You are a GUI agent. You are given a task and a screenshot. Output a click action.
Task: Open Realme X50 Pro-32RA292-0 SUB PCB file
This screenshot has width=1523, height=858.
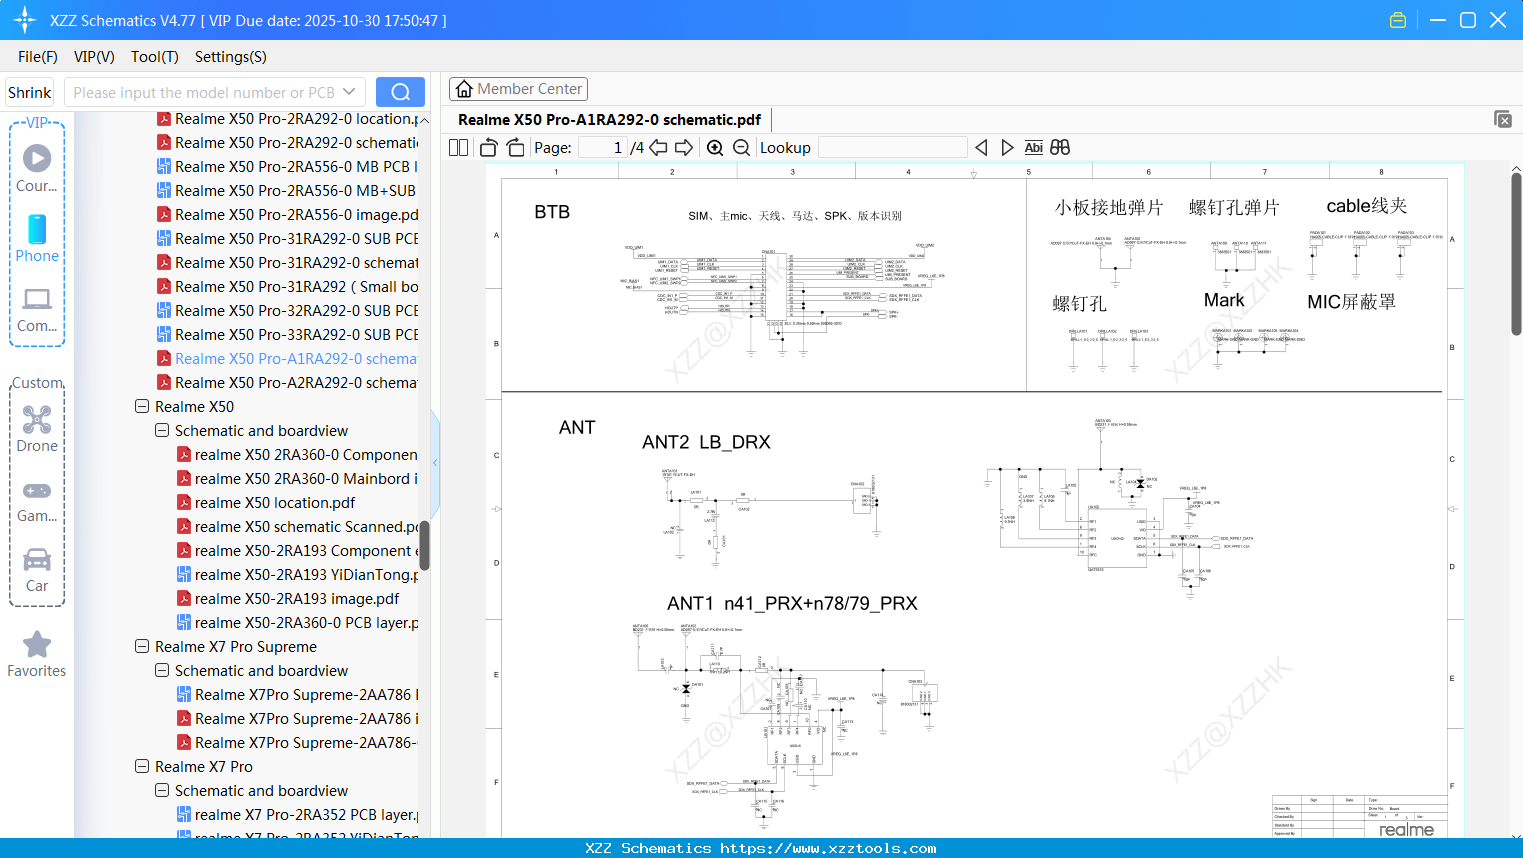[288, 311]
